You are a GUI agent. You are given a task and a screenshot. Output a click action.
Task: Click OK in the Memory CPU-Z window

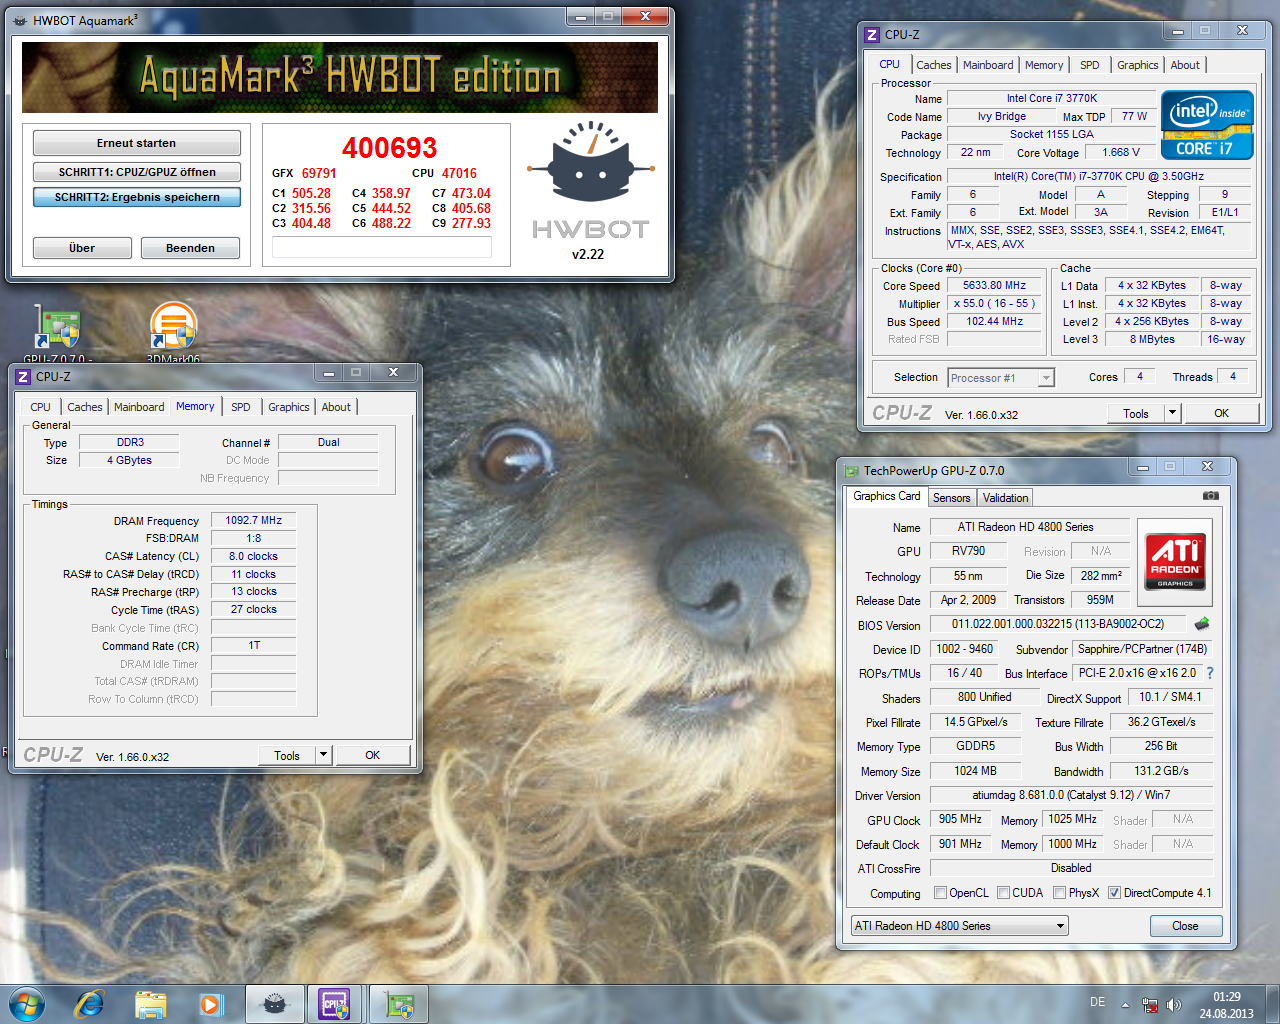(372, 755)
